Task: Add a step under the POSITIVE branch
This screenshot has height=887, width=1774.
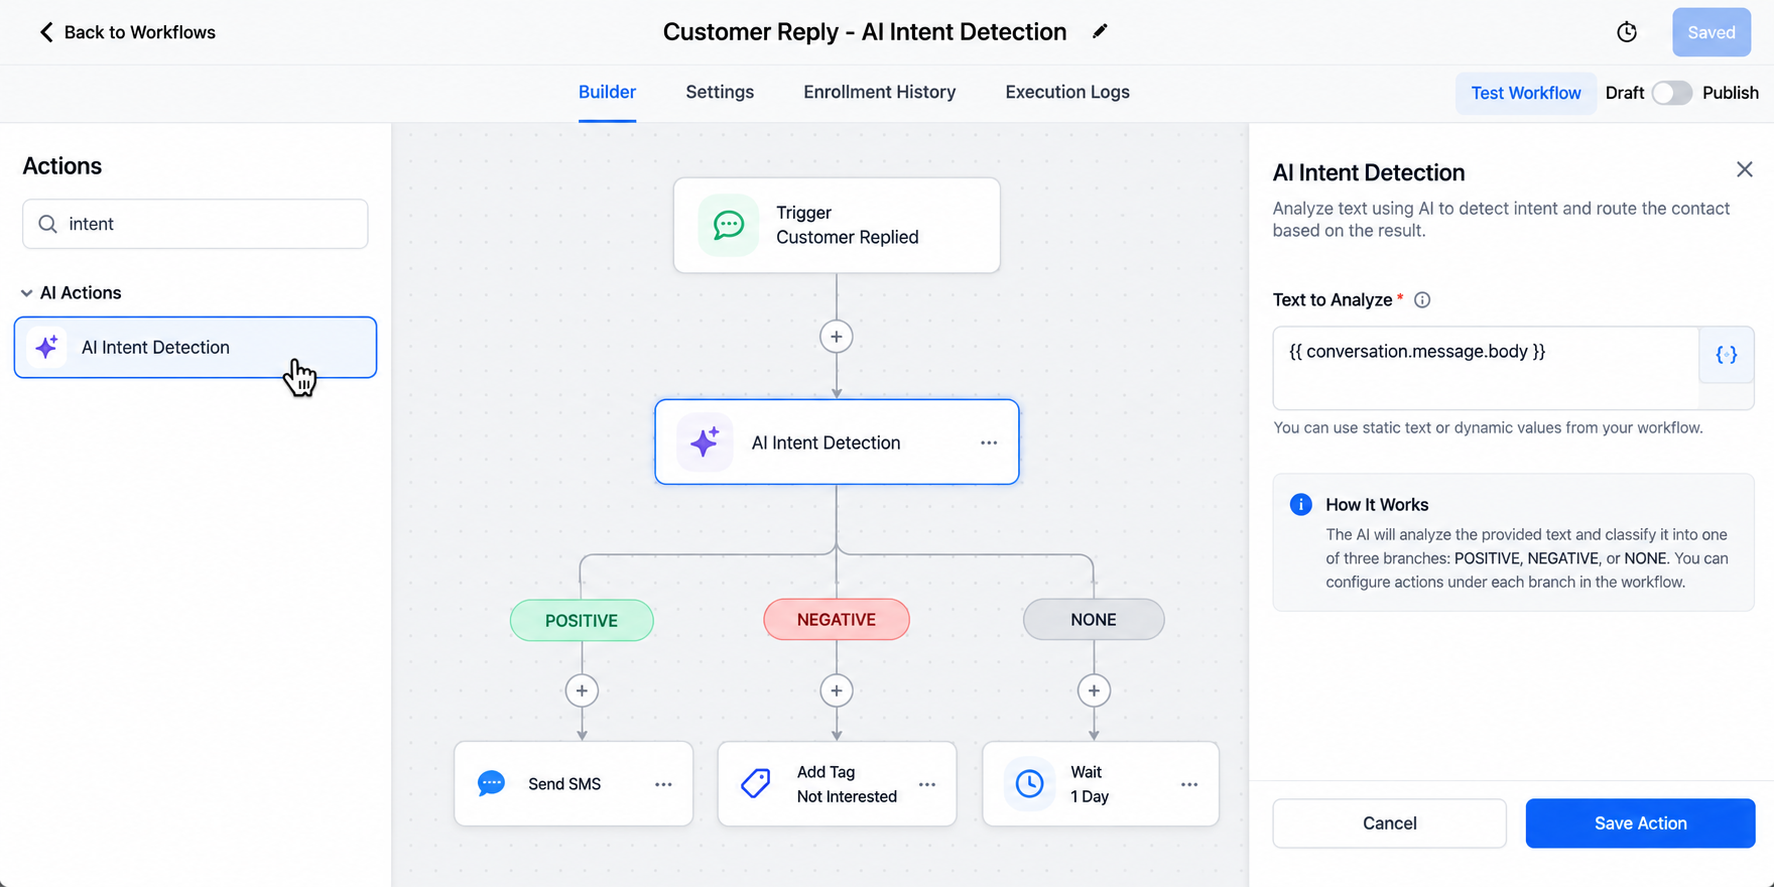Action: pyautogui.click(x=582, y=691)
